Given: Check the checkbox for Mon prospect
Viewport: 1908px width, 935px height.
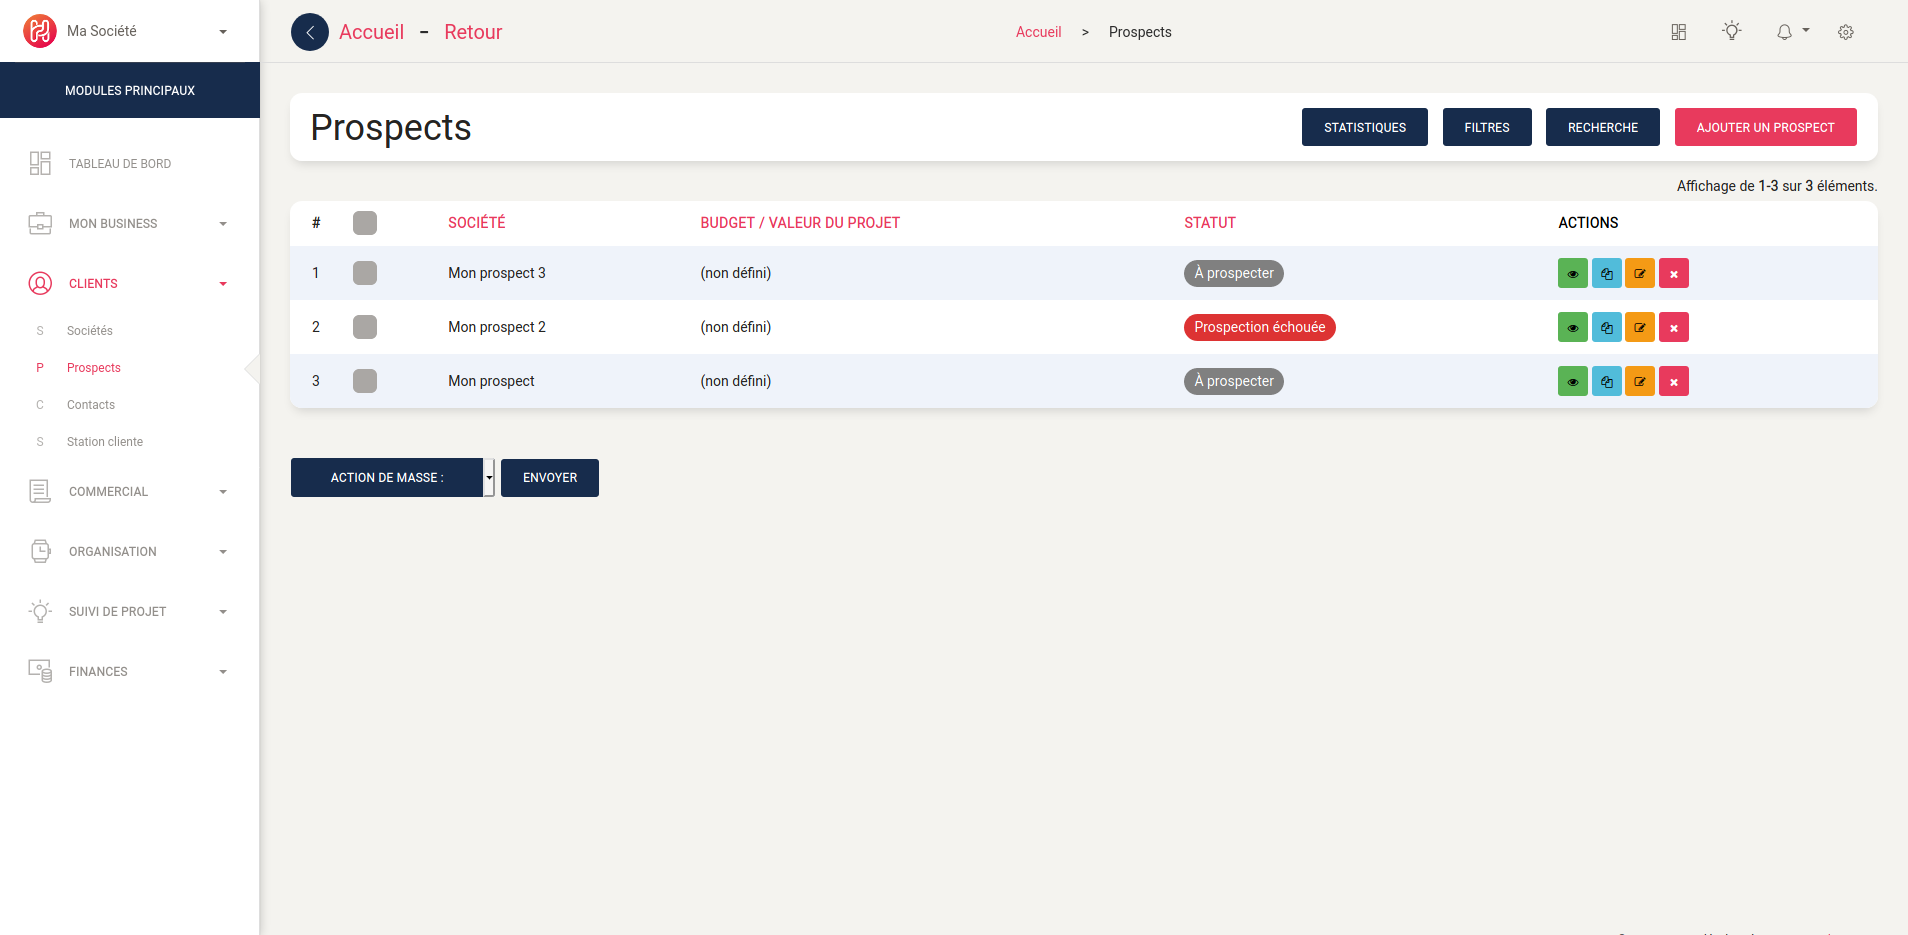Looking at the screenshot, I should (364, 381).
